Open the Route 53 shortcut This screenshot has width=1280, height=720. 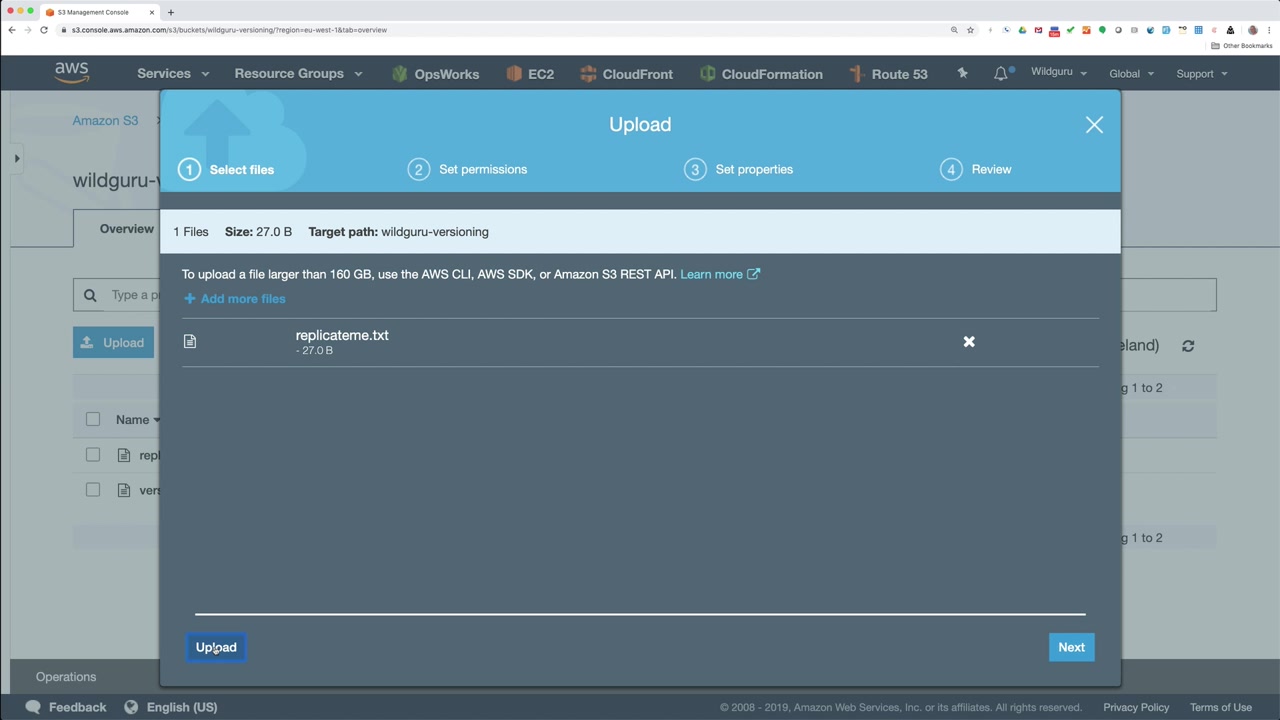[x=888, y=74]
